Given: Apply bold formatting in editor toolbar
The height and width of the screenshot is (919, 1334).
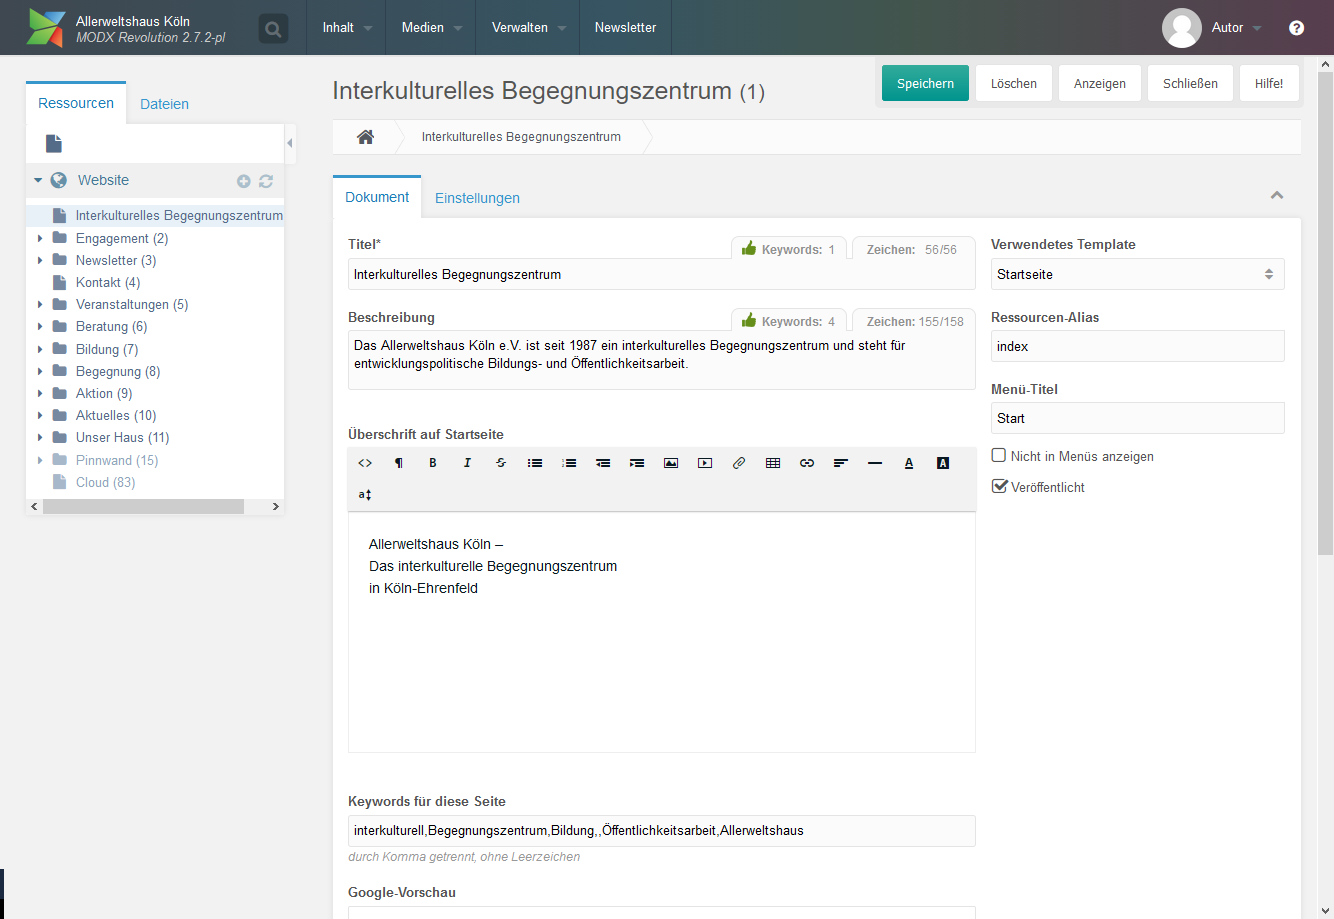Looking at the screenshot, I should pos(433,463).
